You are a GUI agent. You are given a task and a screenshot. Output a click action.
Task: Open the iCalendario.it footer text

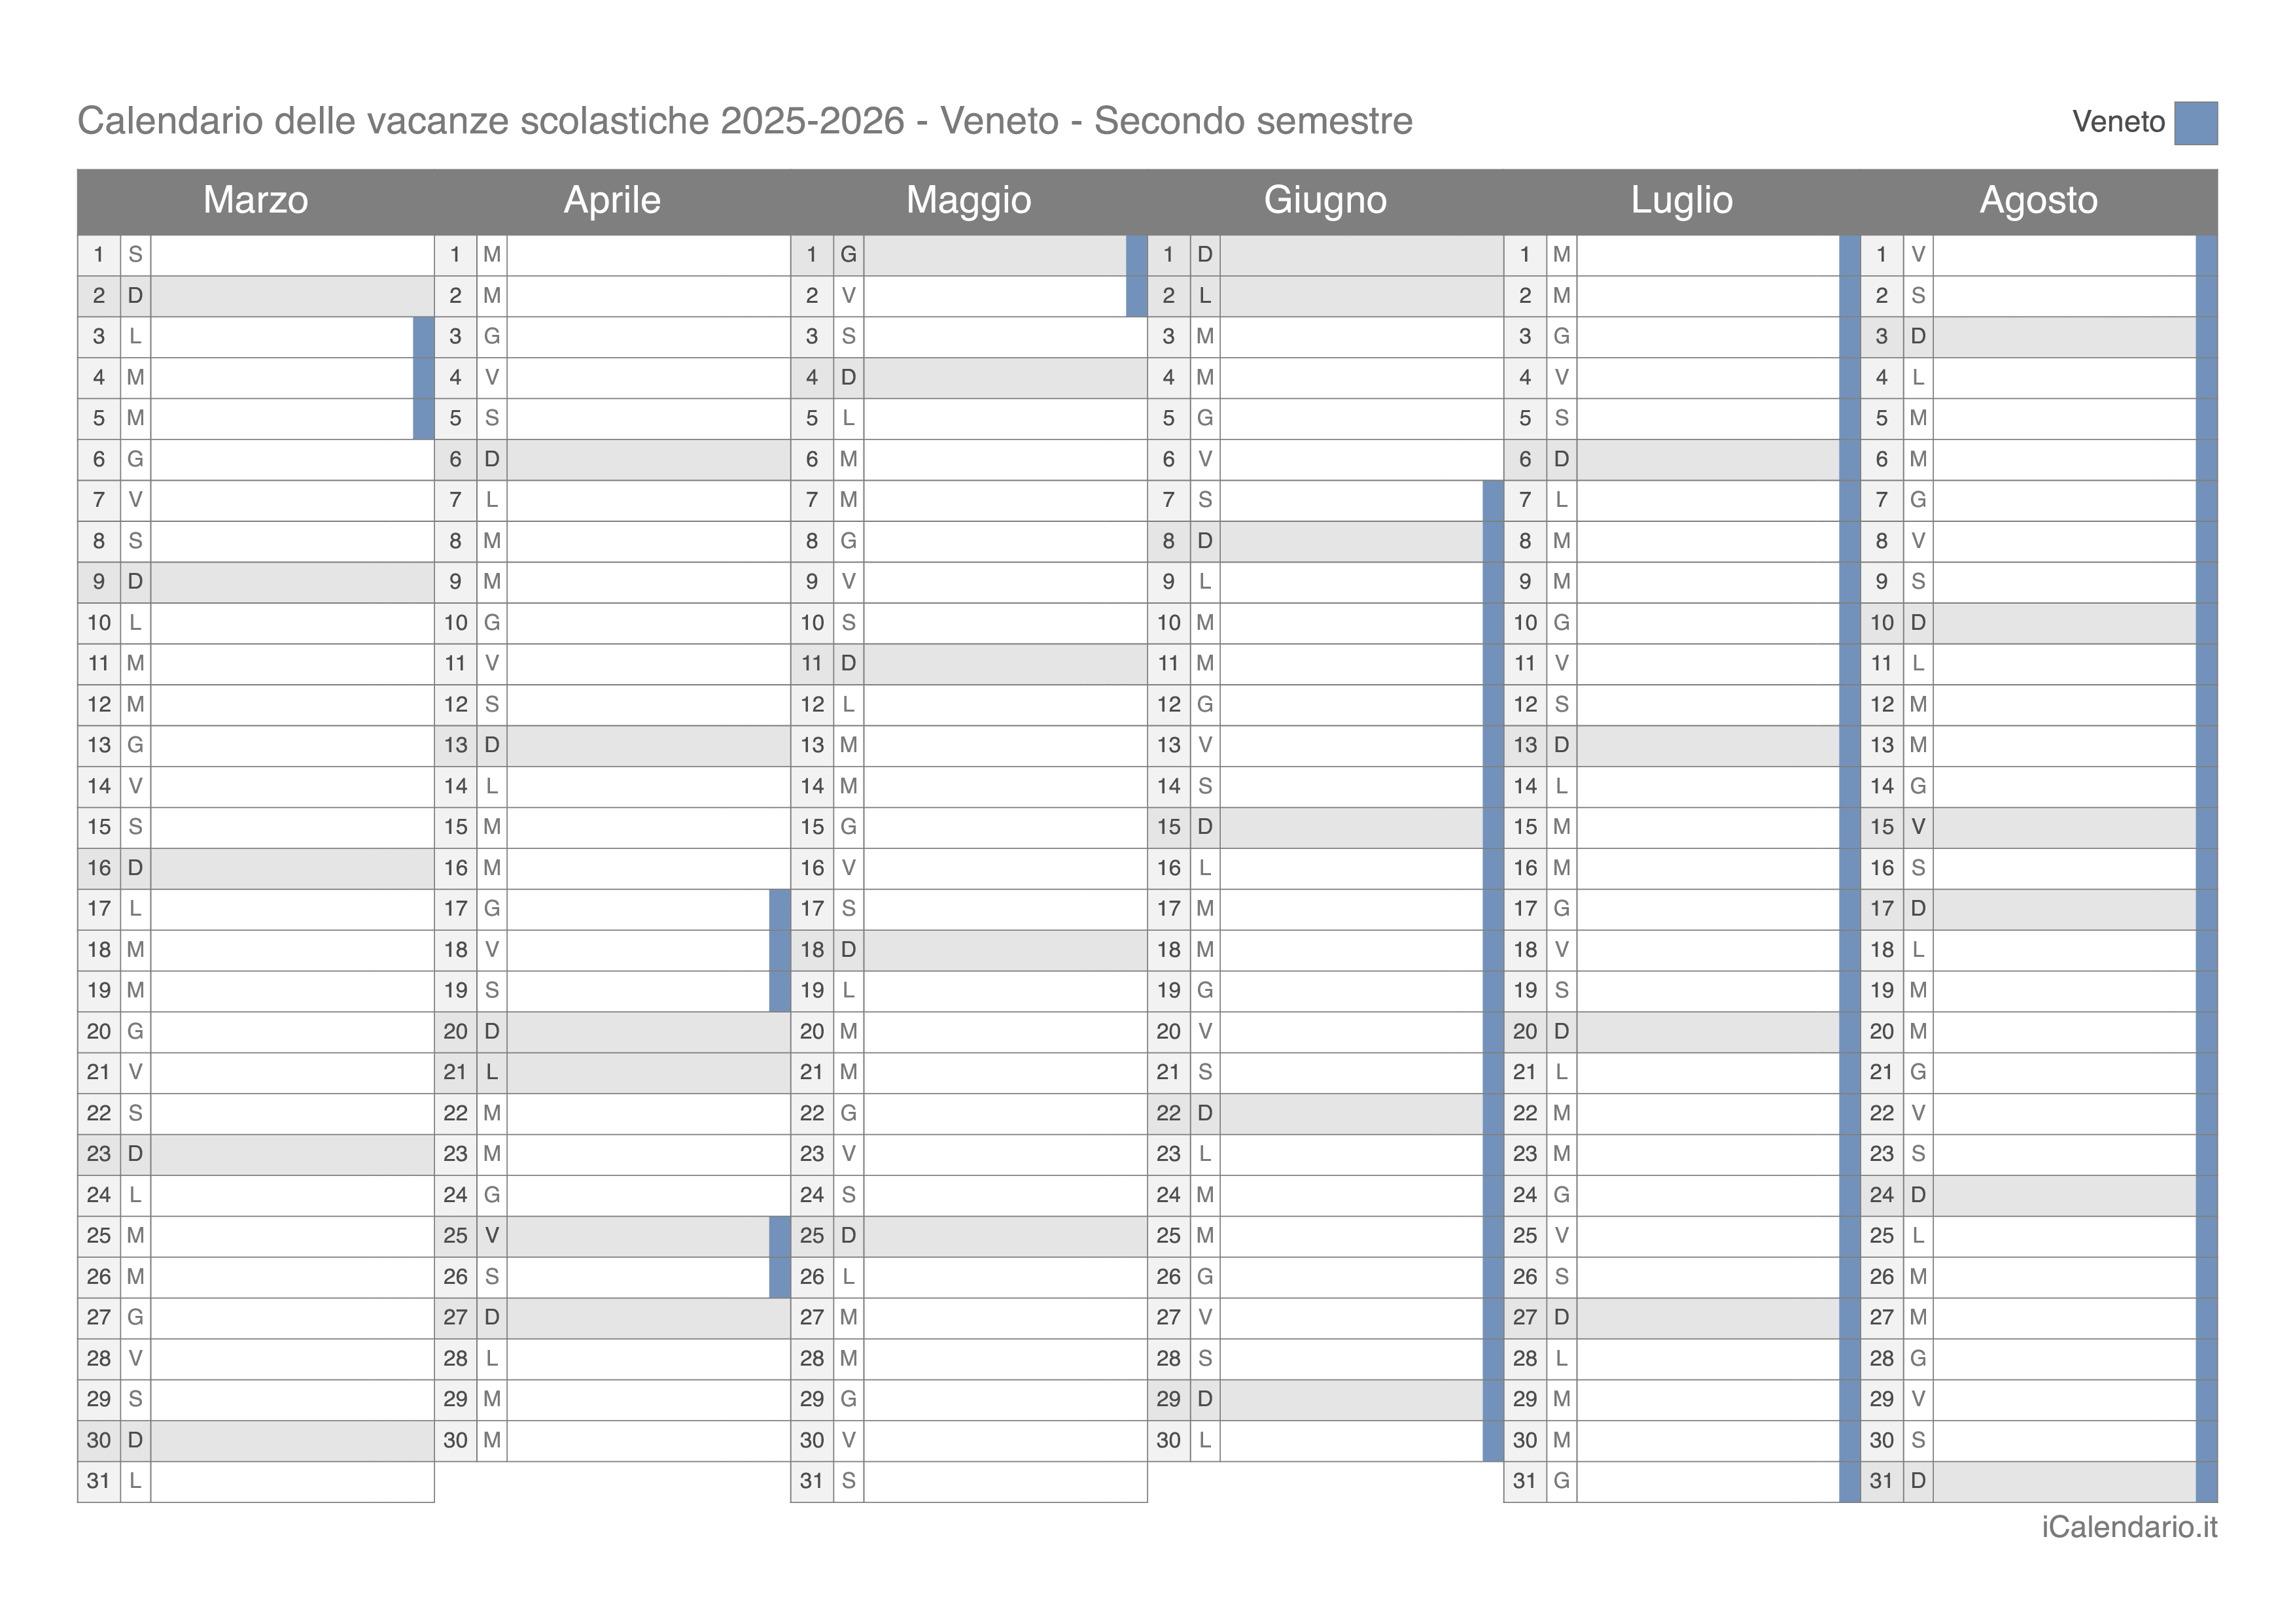pyautogui.click(x=2129, y=1527)
